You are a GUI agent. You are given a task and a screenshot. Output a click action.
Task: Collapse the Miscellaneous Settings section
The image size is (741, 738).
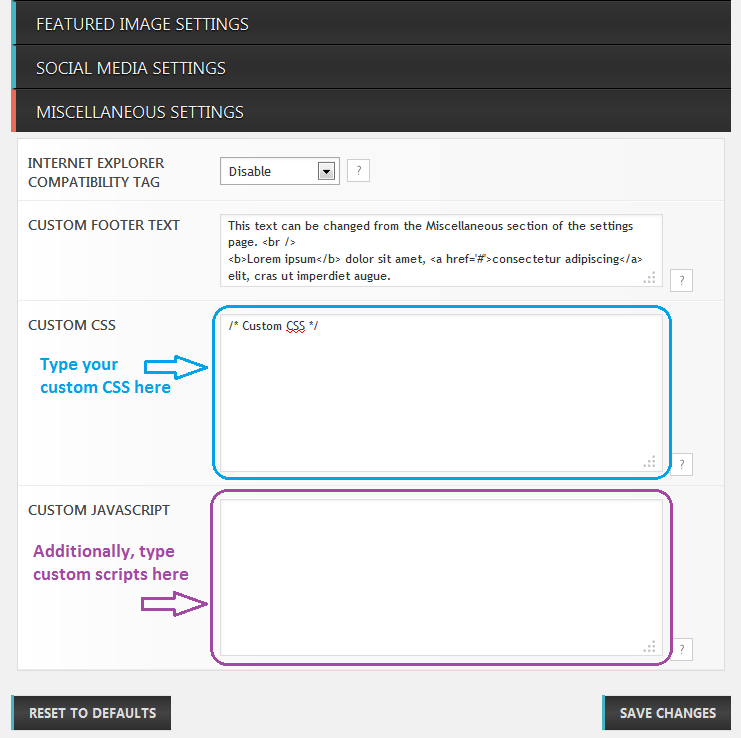[371, 111]
